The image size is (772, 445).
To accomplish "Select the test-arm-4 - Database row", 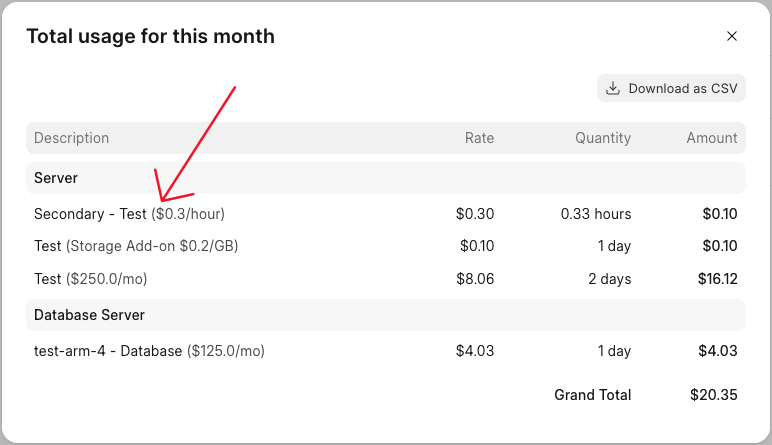I will [149, 351].
